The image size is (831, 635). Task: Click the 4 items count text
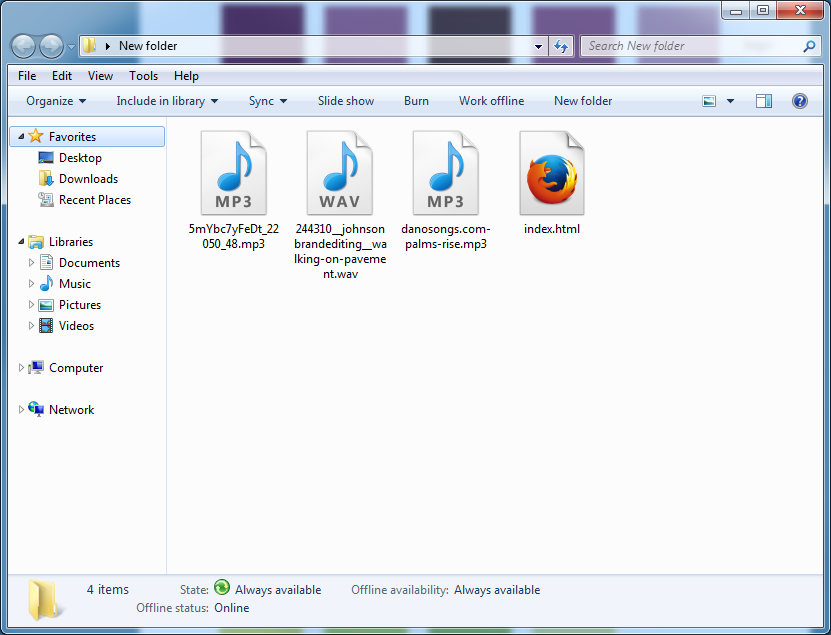[108, 589]
